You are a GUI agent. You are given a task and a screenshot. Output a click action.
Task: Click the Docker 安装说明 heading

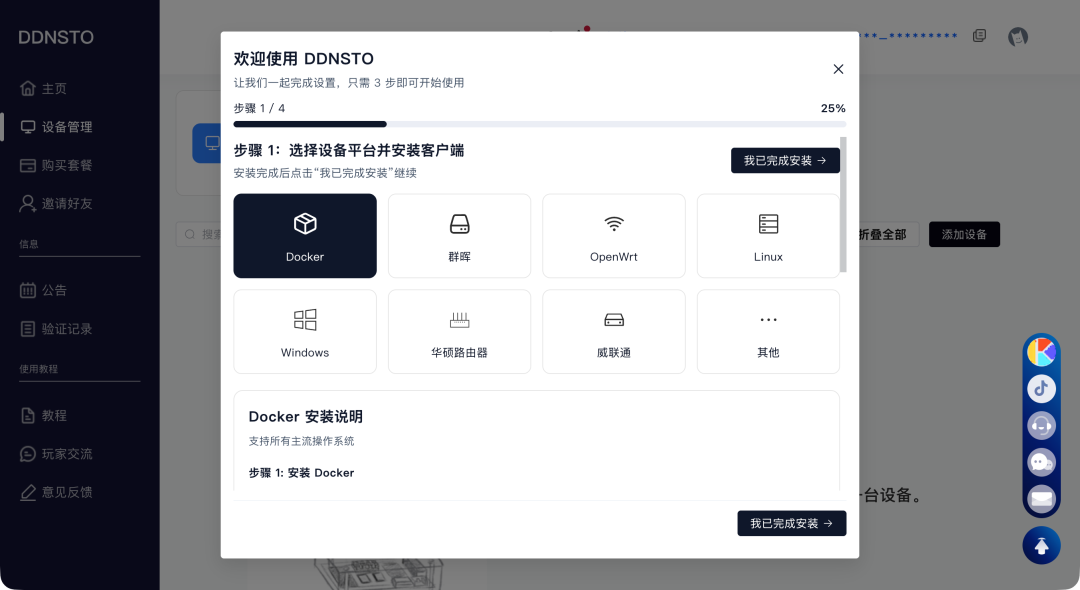click(306, 417)
